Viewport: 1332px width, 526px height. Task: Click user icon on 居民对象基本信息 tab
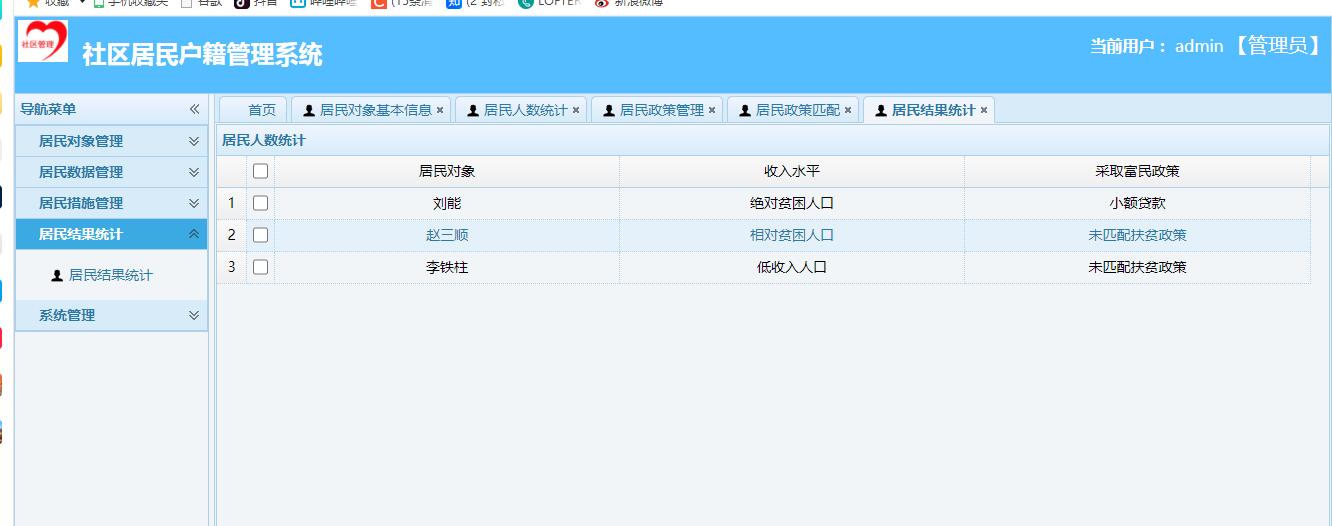[x=309, y=110]
